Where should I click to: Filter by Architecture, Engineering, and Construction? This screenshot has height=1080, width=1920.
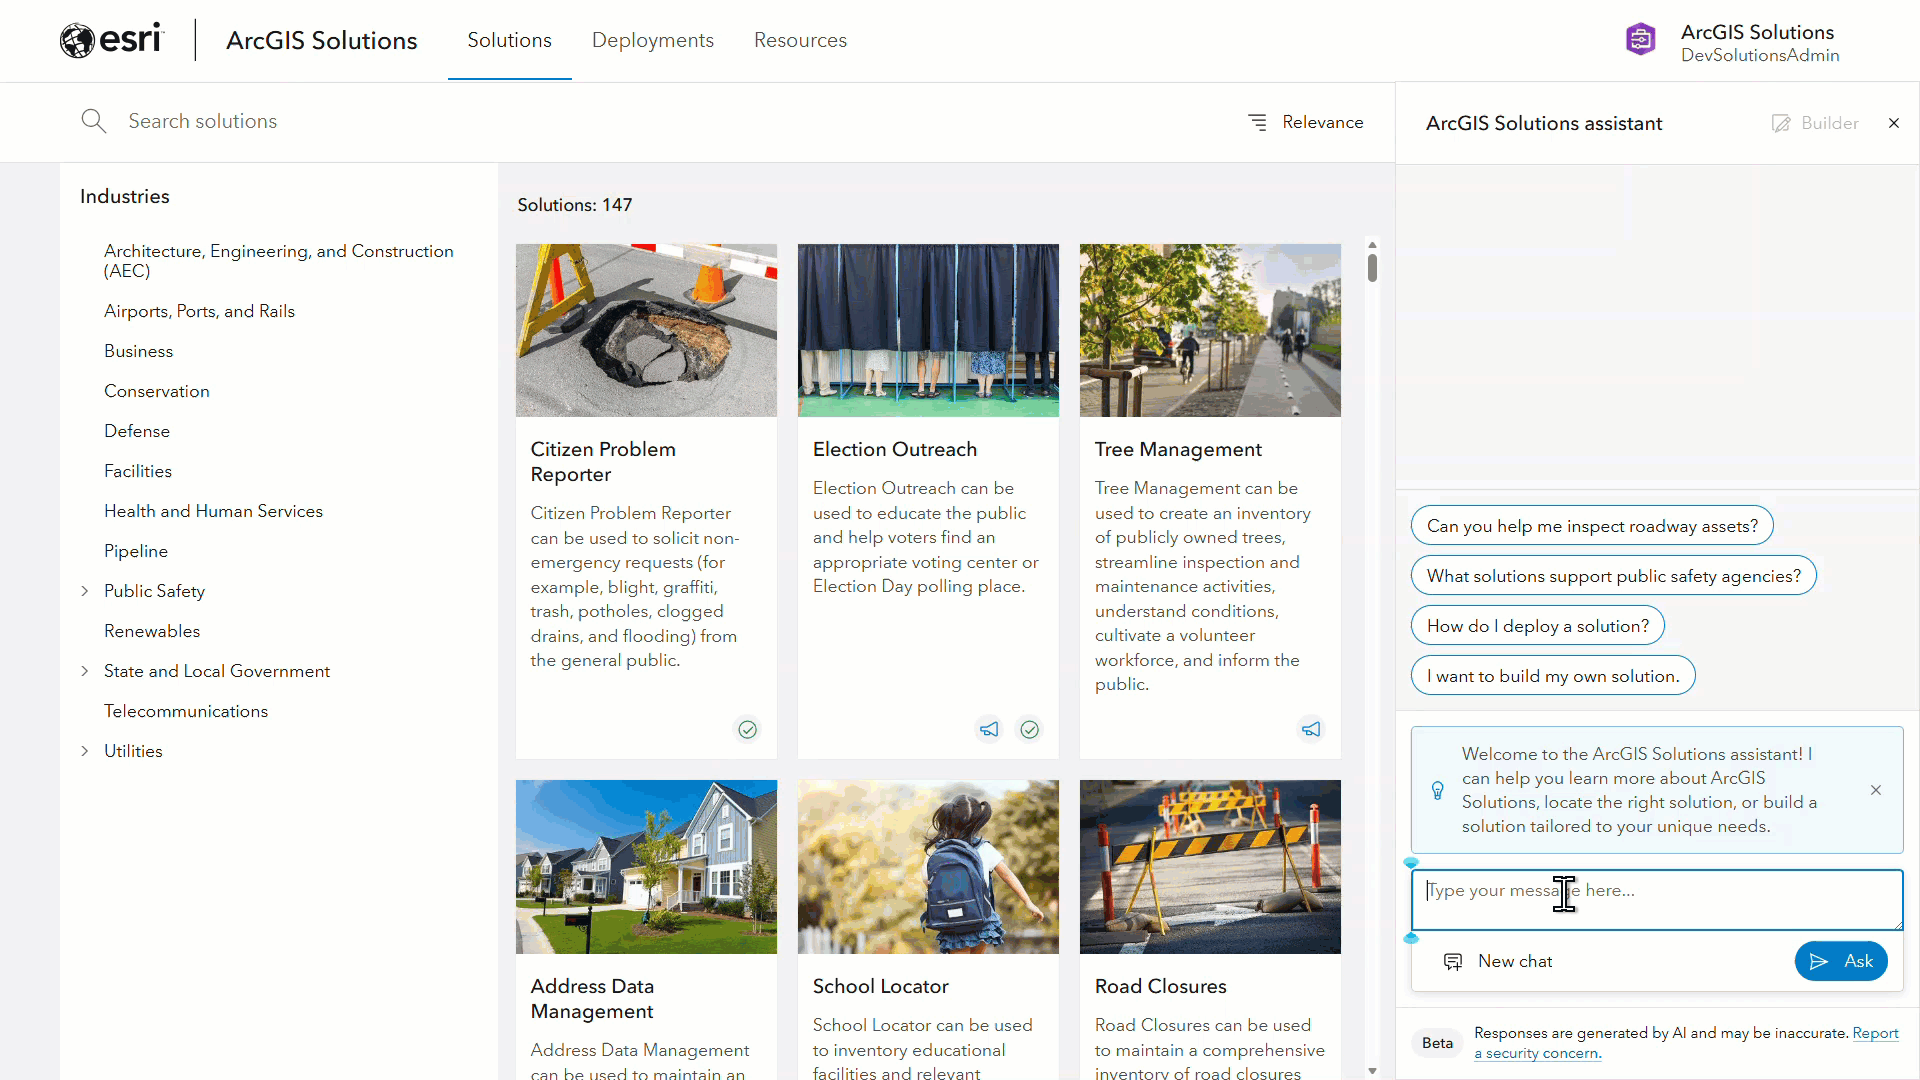[x=279, y=261]
